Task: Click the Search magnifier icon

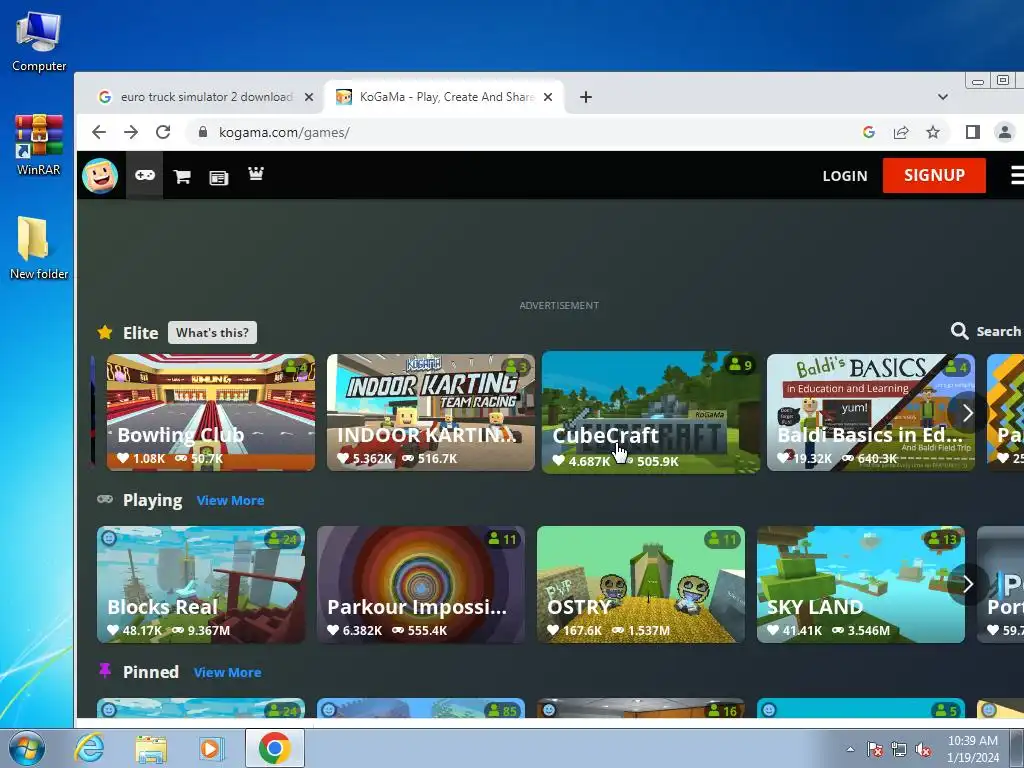Action: [x=959, y=331]
